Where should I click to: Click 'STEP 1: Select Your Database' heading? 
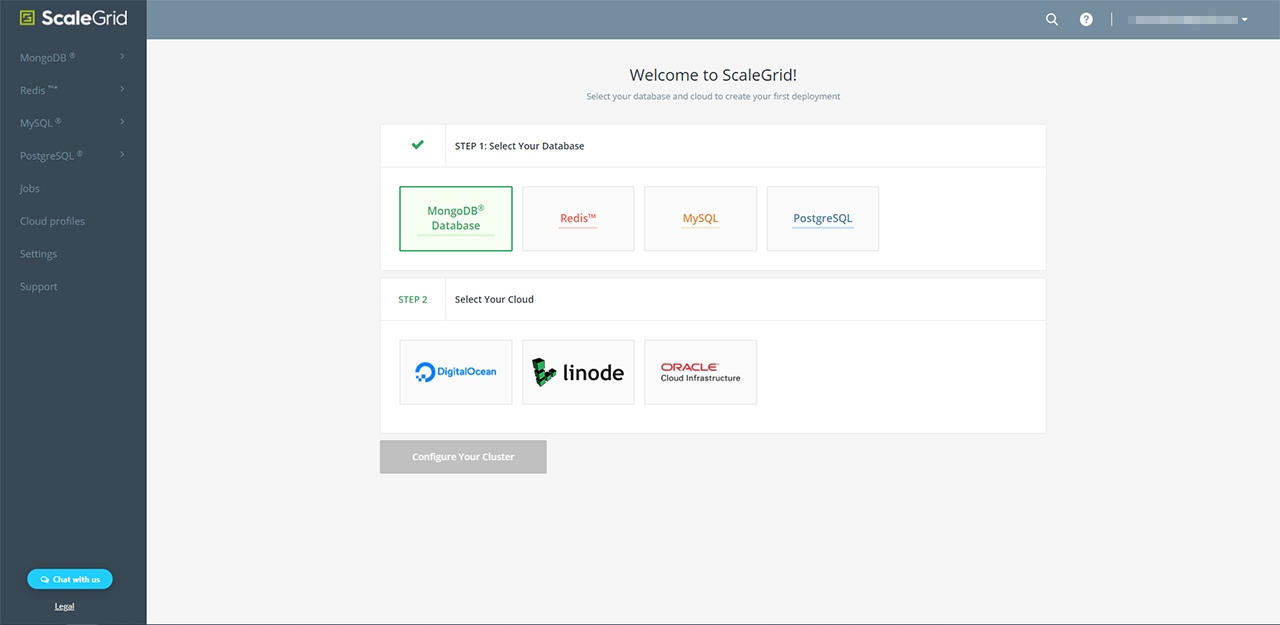pyautogui.click(x=519, y=146)
